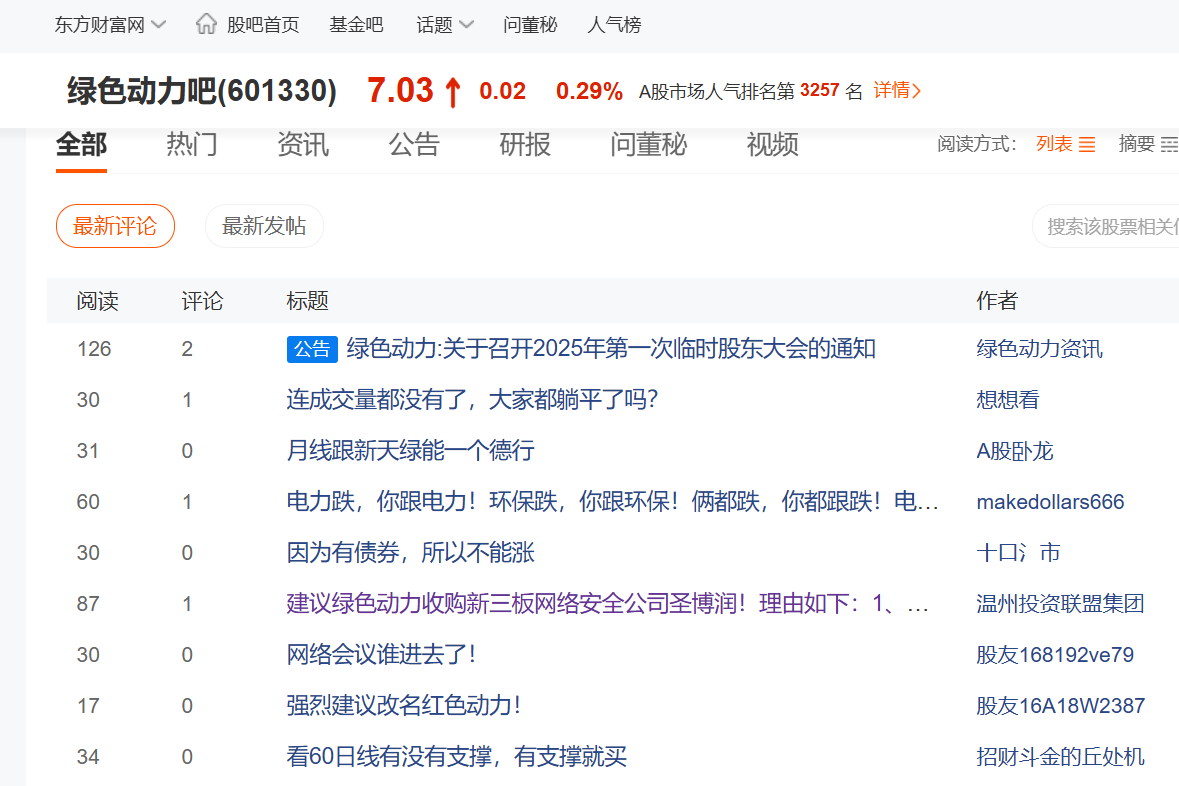Select the 最新评论 sort button
Image resolution: width=1179 pixels, height=786 pixels.
tap(115, 226)
